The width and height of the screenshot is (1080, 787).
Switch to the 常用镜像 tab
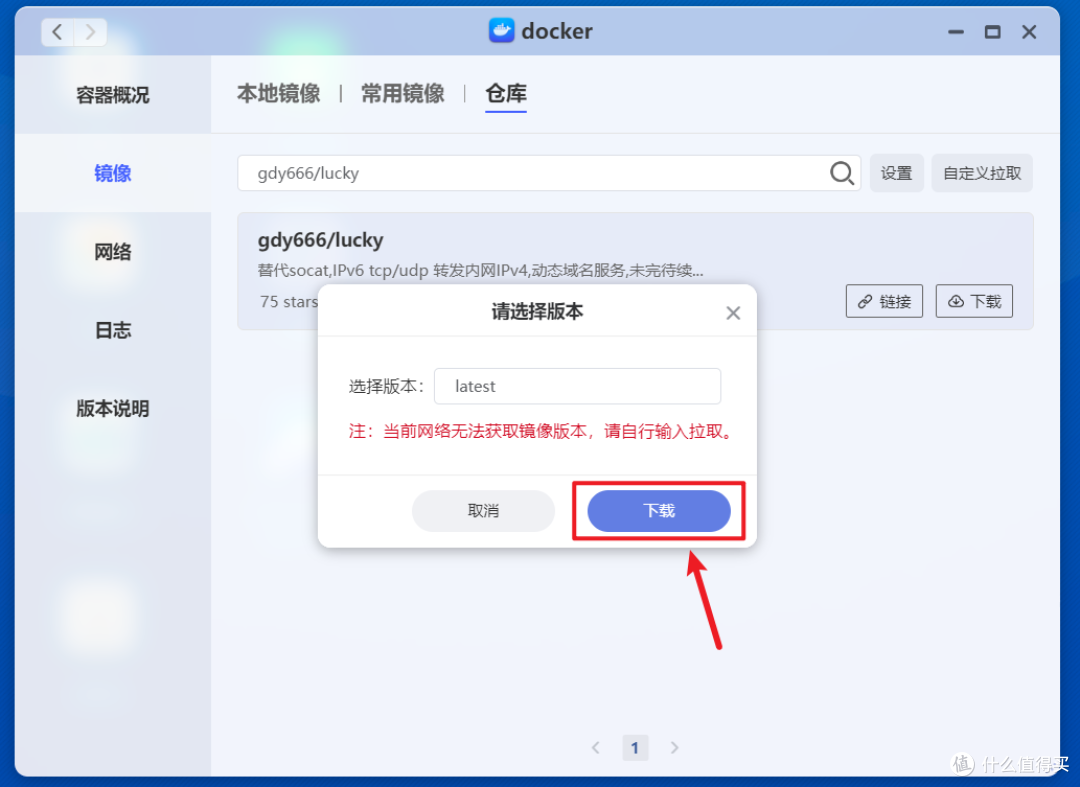403,93
